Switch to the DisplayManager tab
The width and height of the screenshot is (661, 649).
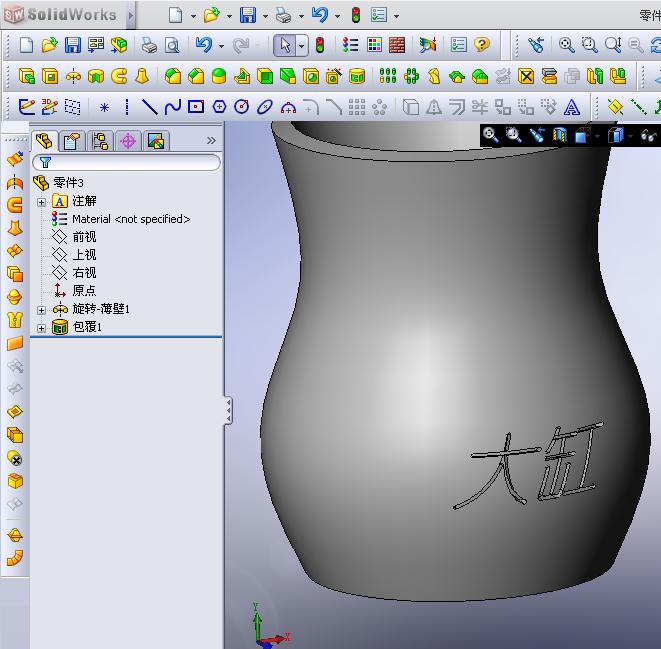coord(156,141)
